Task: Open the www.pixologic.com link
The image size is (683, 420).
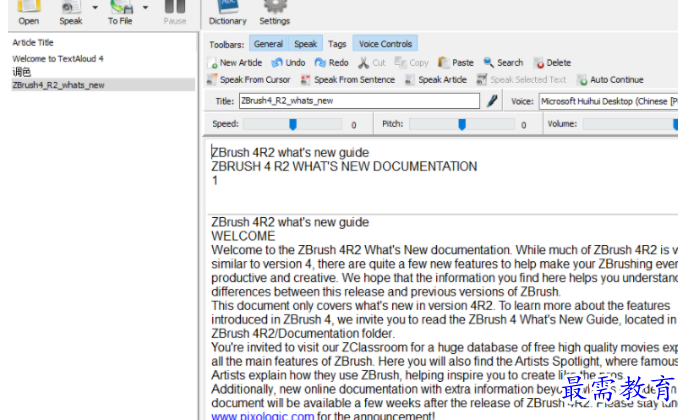Action: click(263, 416)
